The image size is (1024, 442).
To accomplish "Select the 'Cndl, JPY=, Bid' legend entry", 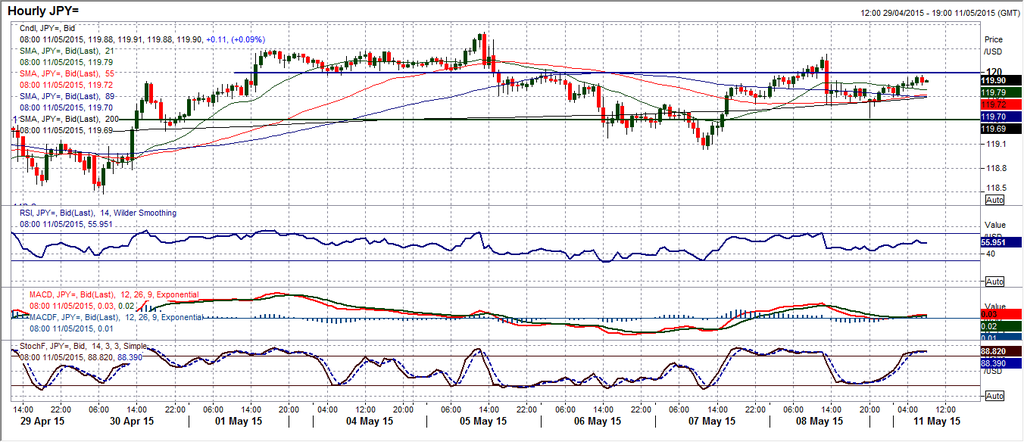I will [48, 26].
